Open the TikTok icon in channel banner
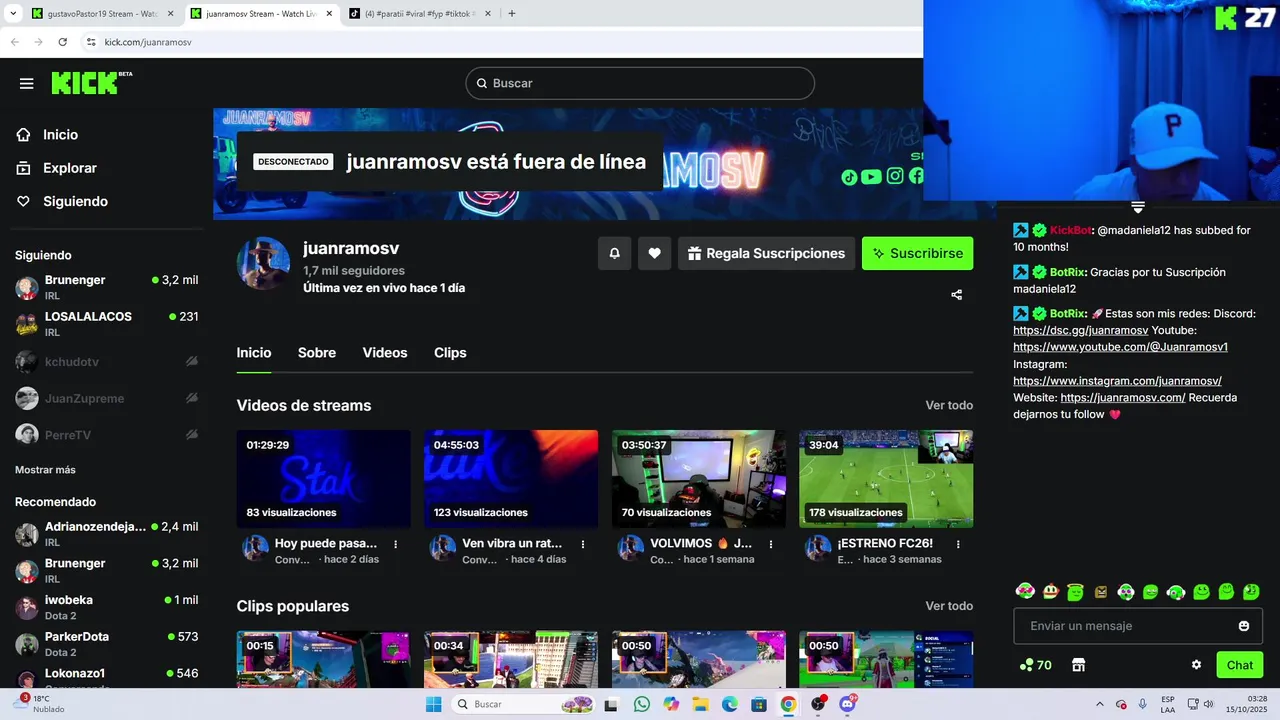 coord(849,177)
